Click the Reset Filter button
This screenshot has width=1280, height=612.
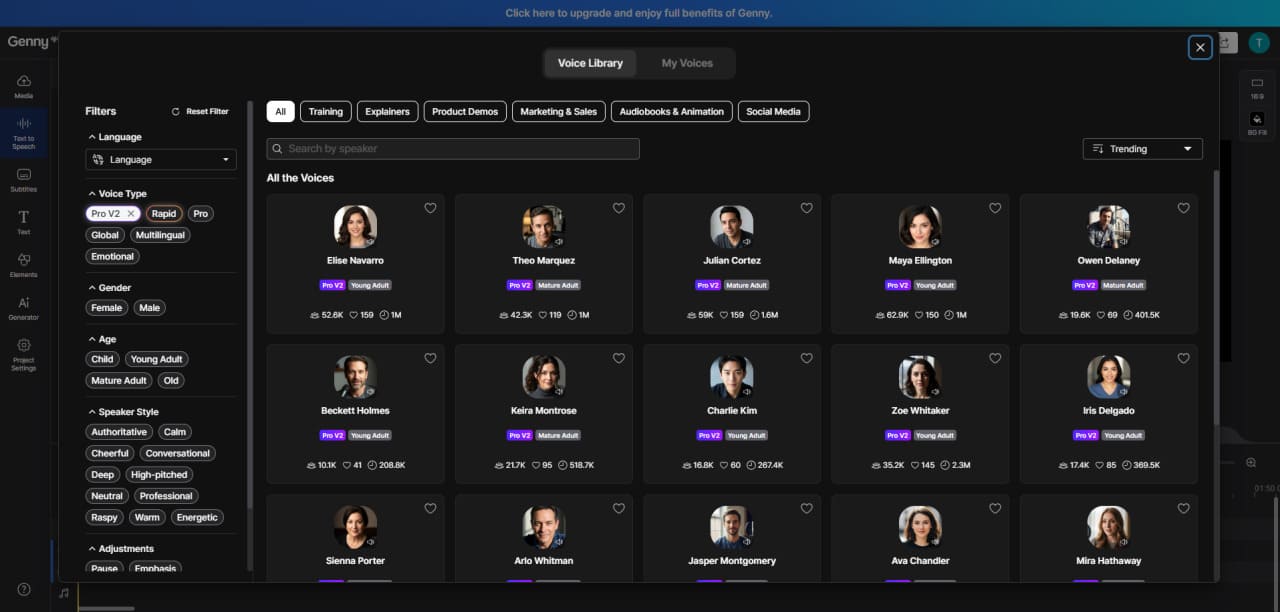pyautogui.click(x=200, y=112)
